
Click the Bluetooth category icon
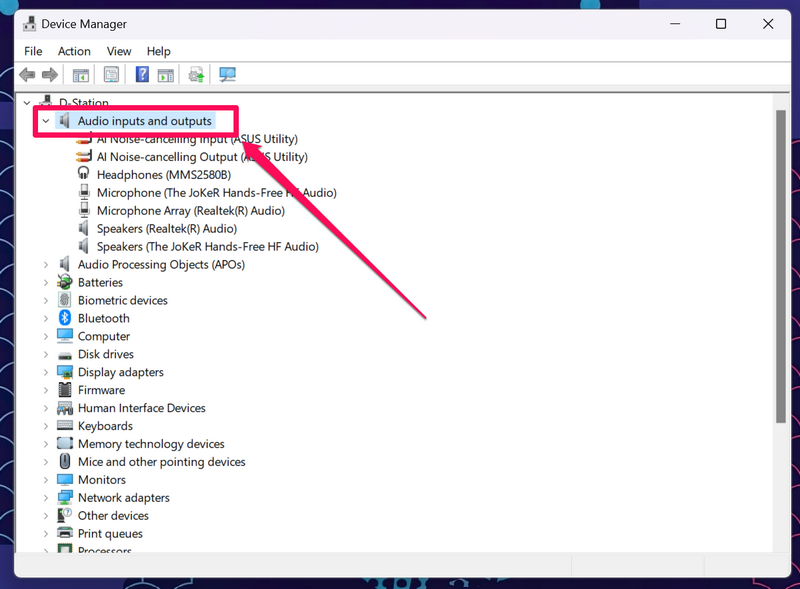tap(65, 318)
